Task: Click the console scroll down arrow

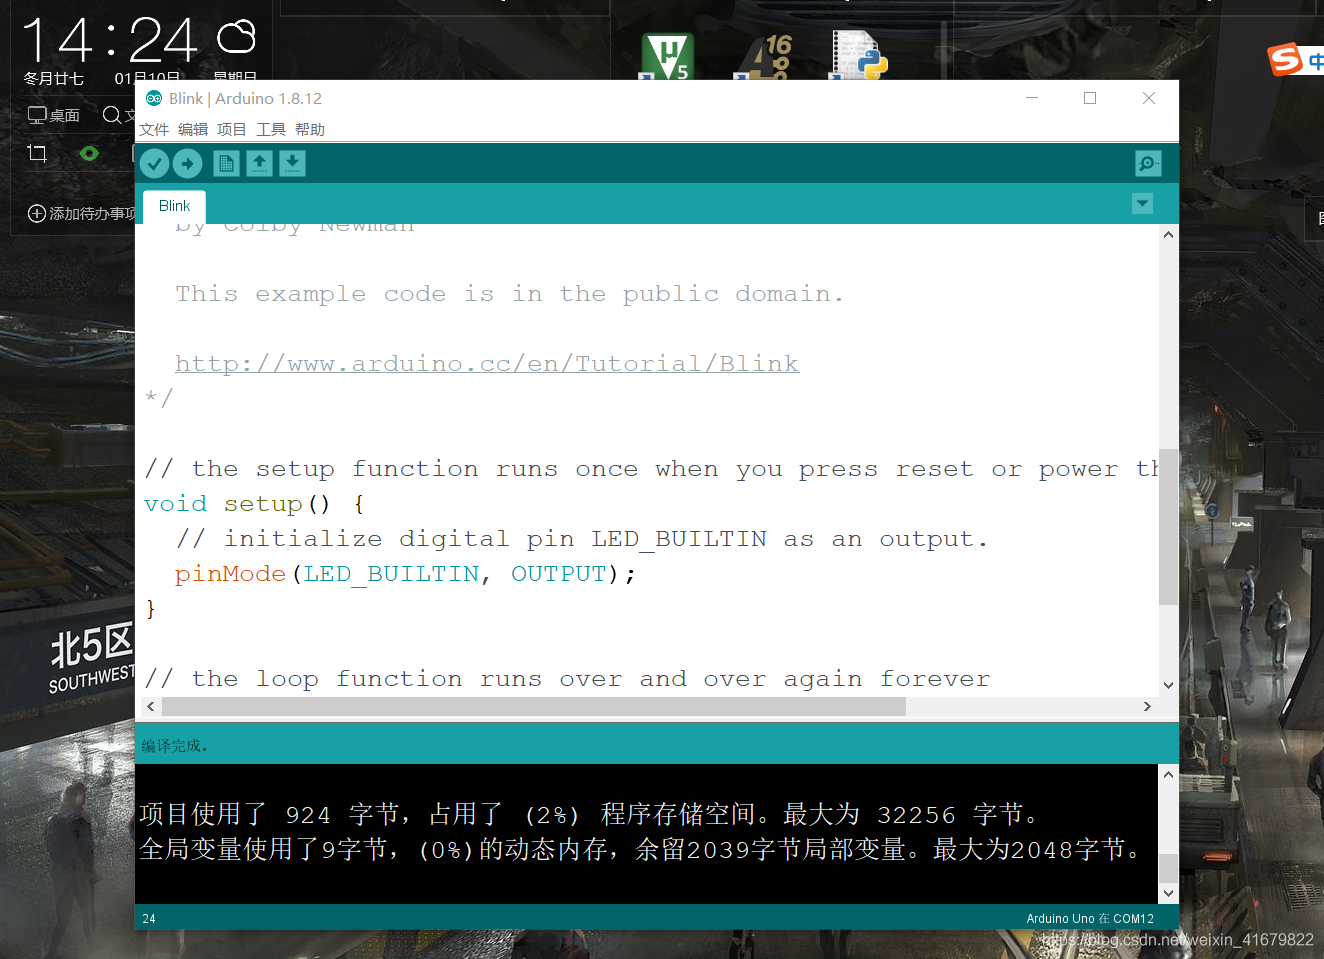Action: tap(1168, 893)
